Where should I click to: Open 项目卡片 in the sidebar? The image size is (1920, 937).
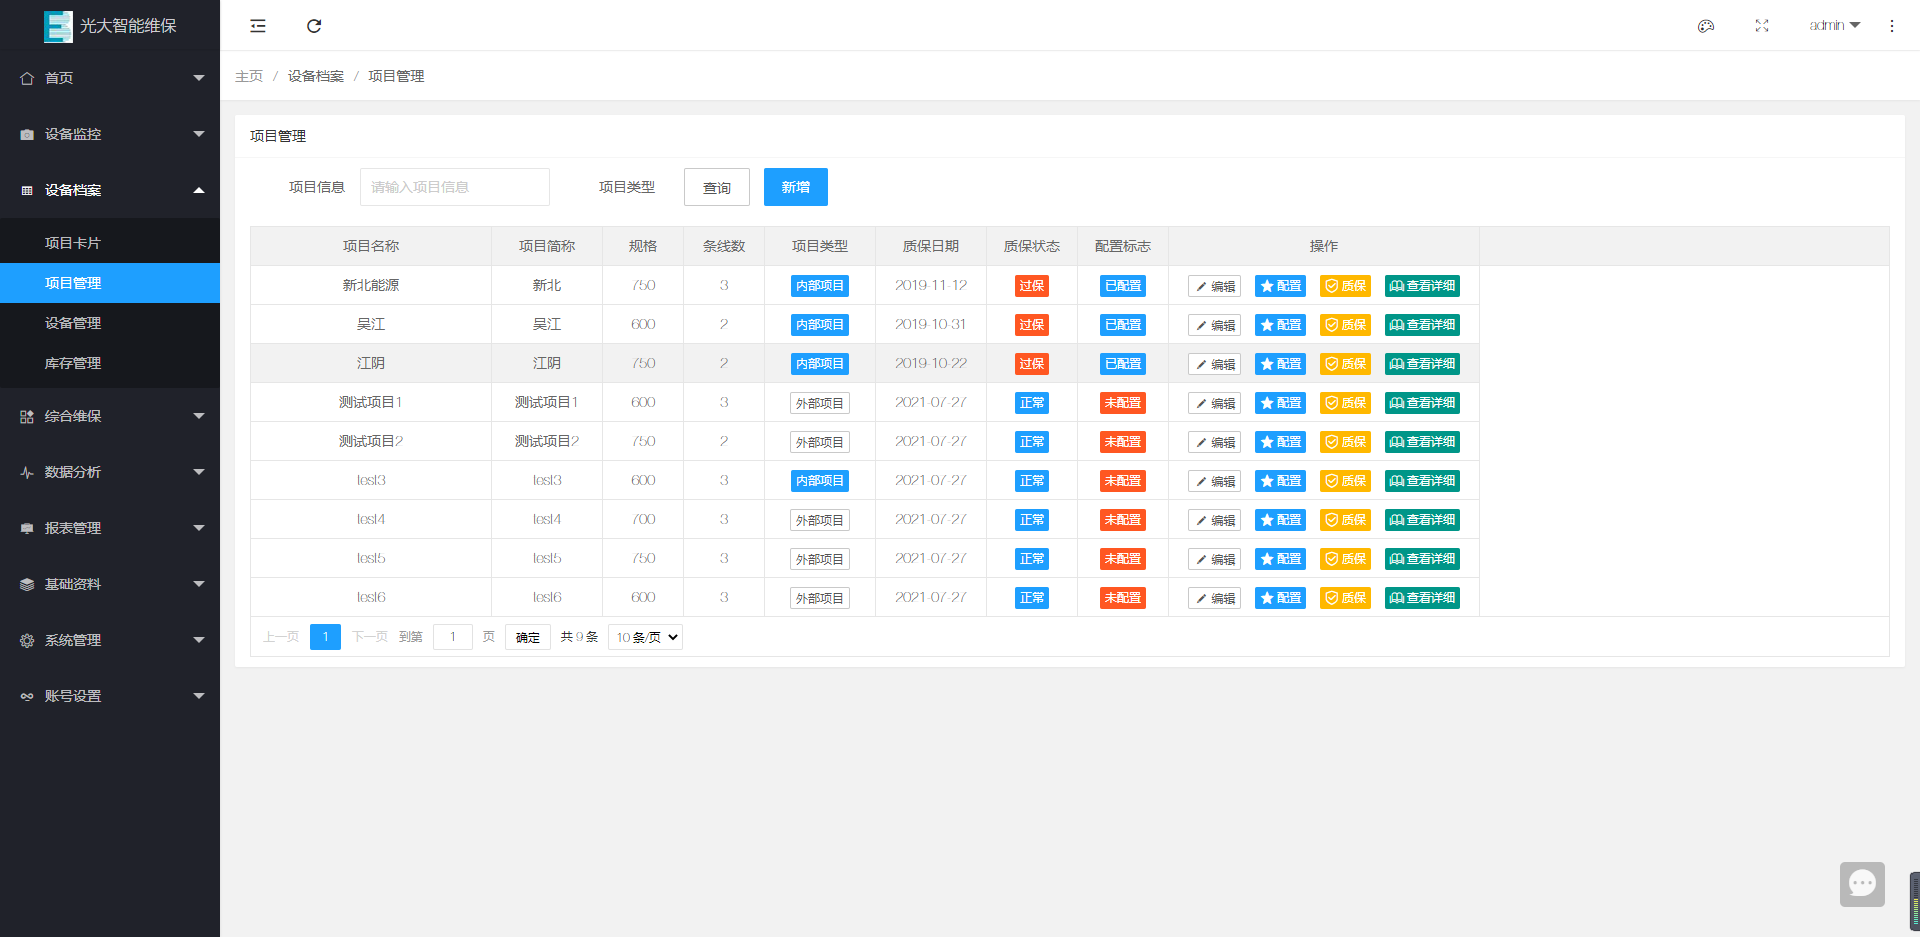click(110, 243)
